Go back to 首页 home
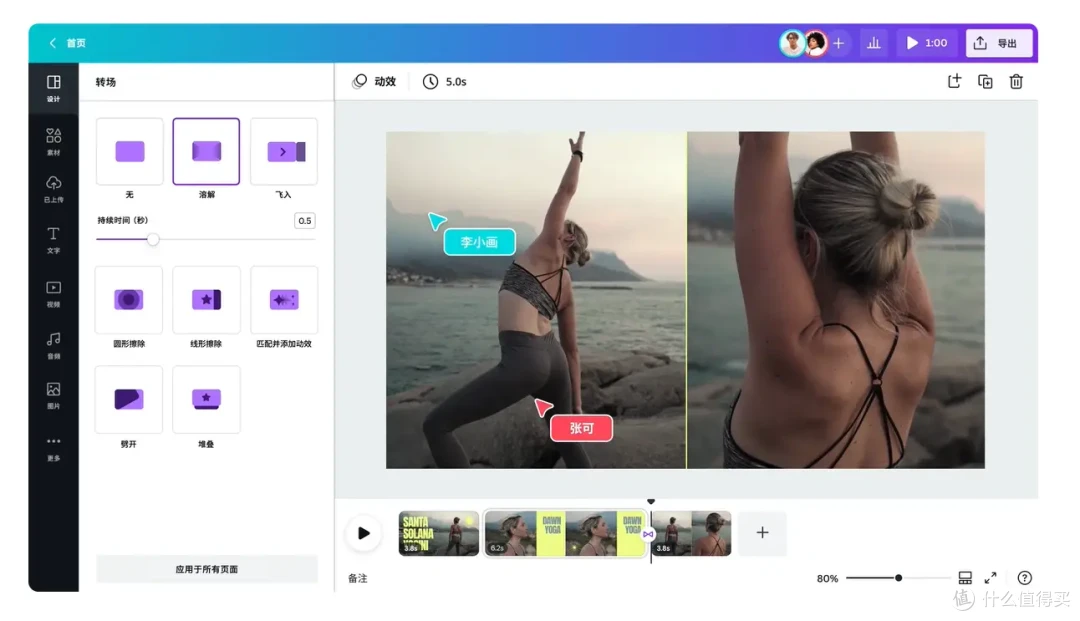This screenshot has width=1080, height=621. click(68, 43)
